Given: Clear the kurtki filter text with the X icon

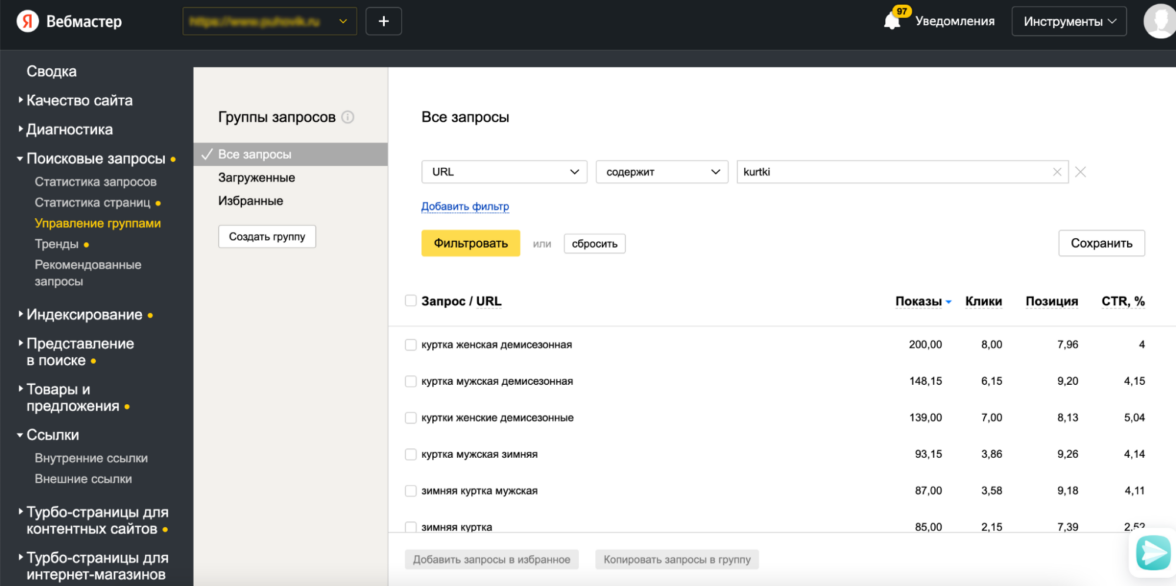Looking at the screenshot, I should coord(1057,172).
